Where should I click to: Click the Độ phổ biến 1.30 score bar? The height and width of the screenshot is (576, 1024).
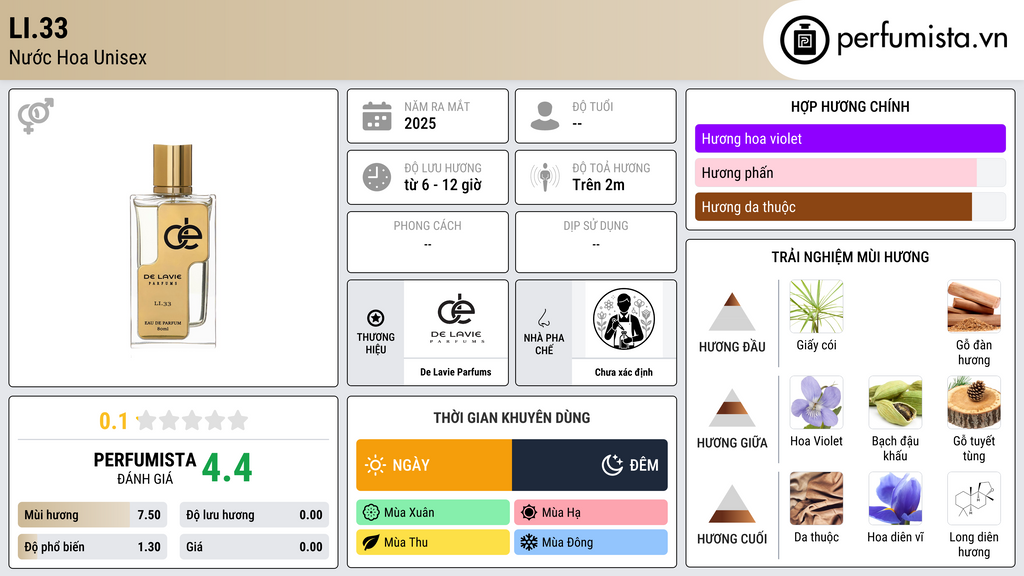tap(92, 547)
